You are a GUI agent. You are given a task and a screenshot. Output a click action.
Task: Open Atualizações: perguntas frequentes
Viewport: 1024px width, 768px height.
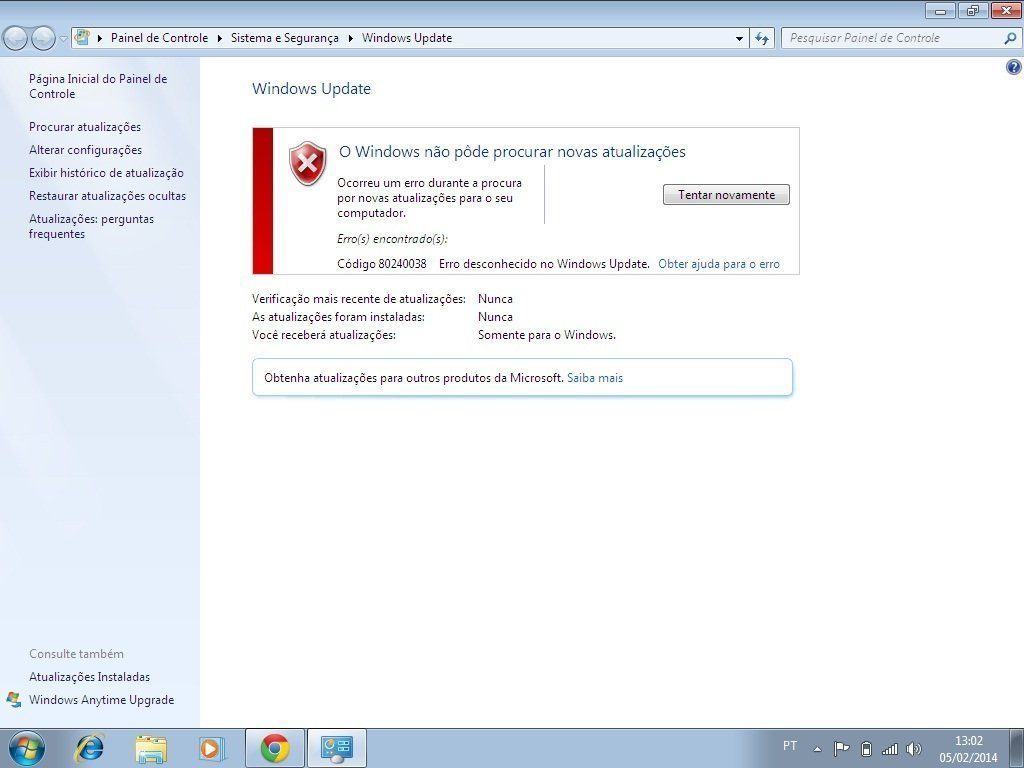(91, 226)
